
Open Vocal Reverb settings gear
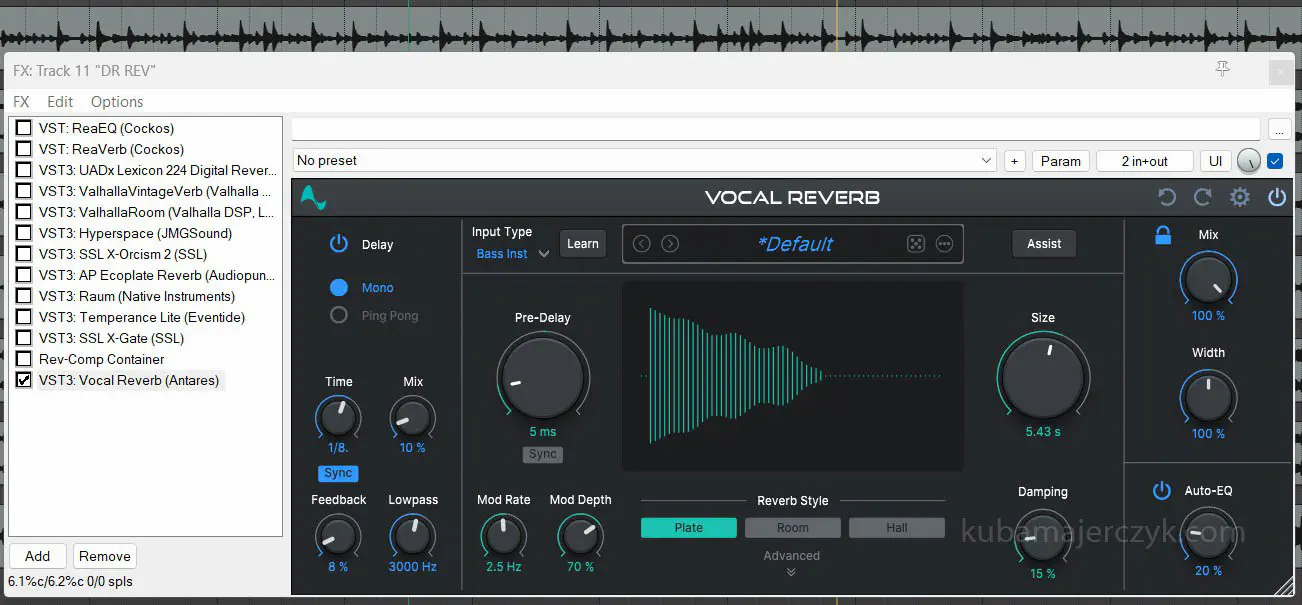(x=1240, y=197)
